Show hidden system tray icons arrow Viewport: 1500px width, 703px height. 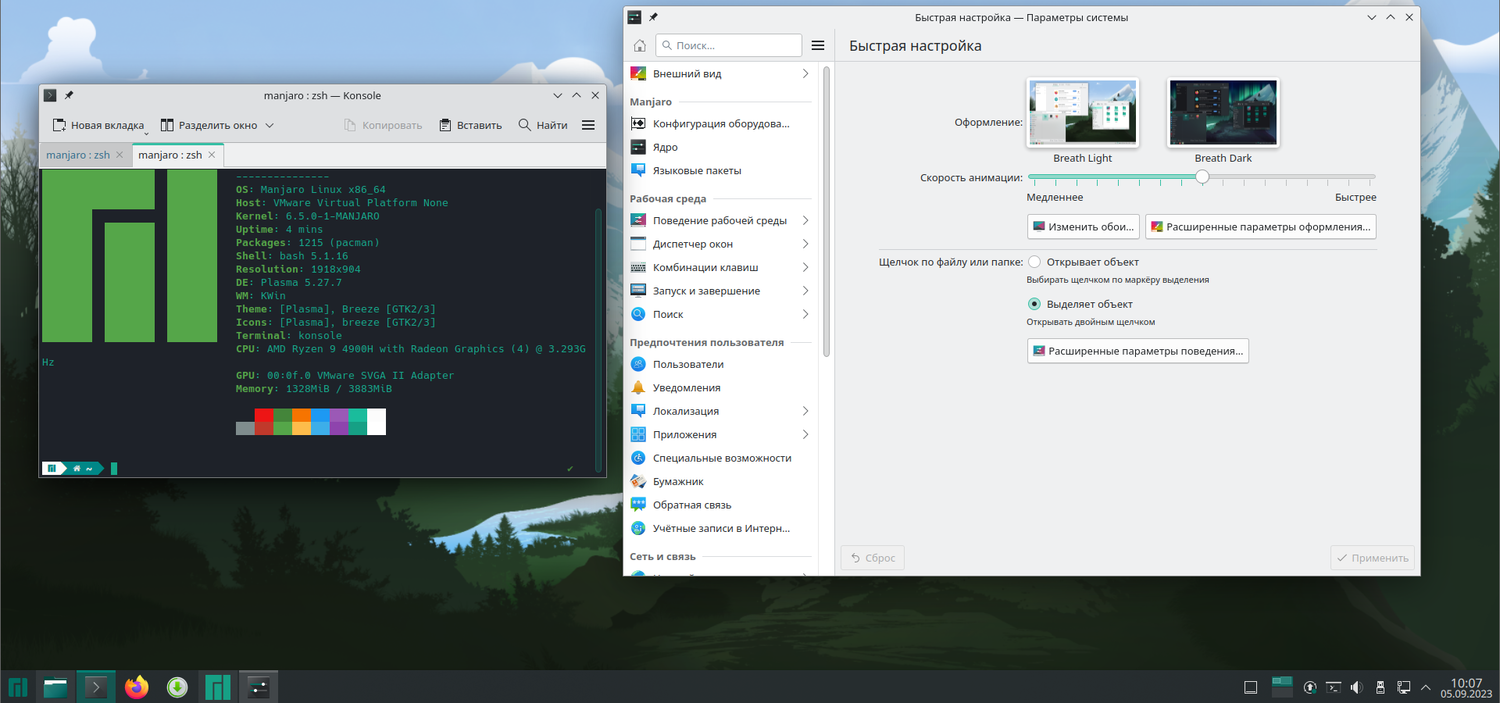tap(1425, 687)
